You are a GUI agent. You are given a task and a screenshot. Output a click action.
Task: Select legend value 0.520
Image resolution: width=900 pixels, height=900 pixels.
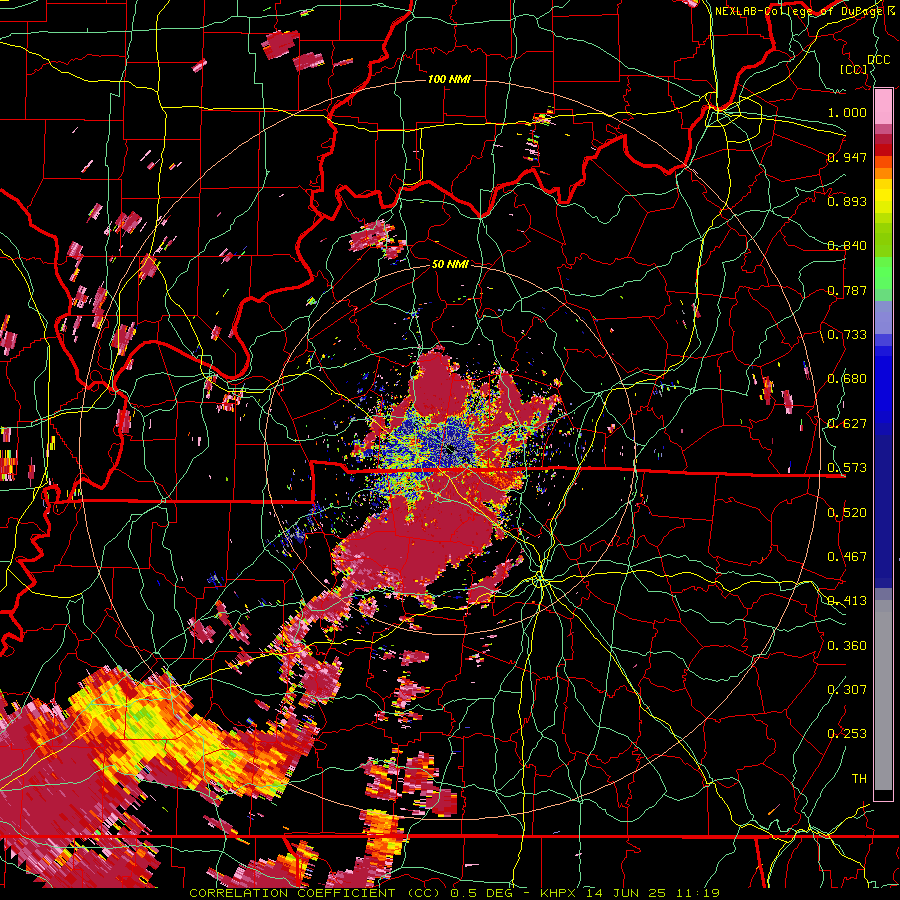(847, 512)
